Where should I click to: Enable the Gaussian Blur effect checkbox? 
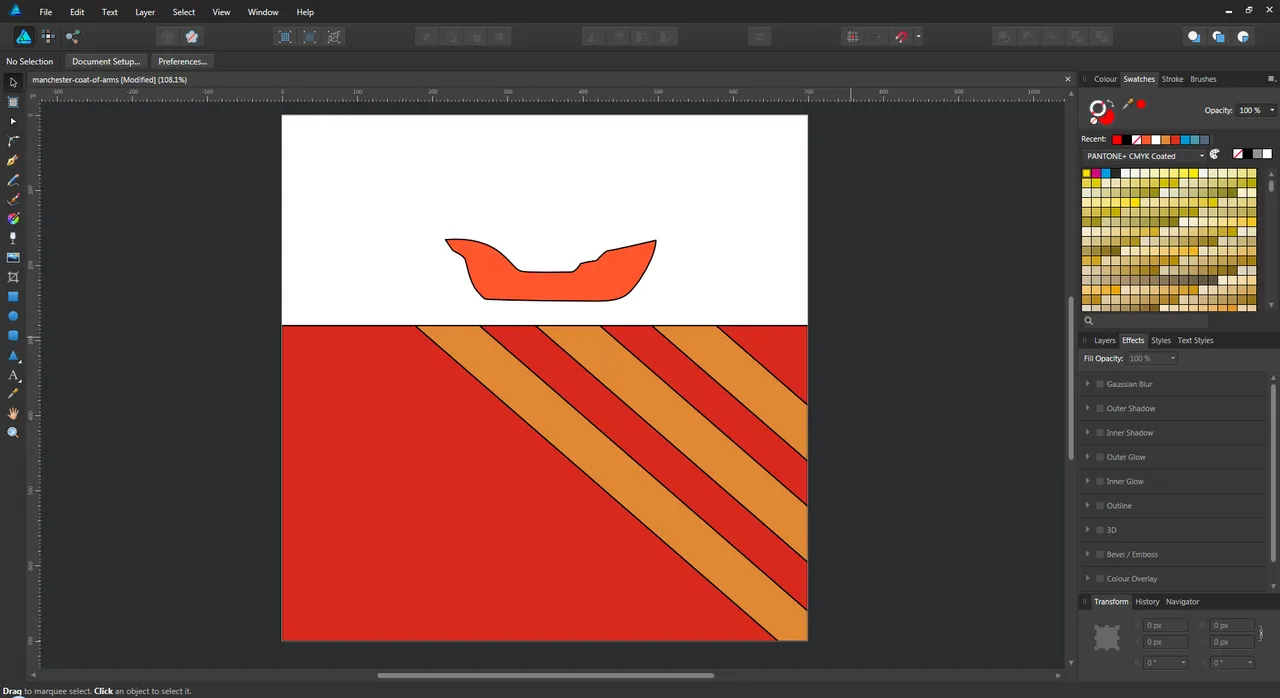pyautogui.click(x=1100, y=384)
